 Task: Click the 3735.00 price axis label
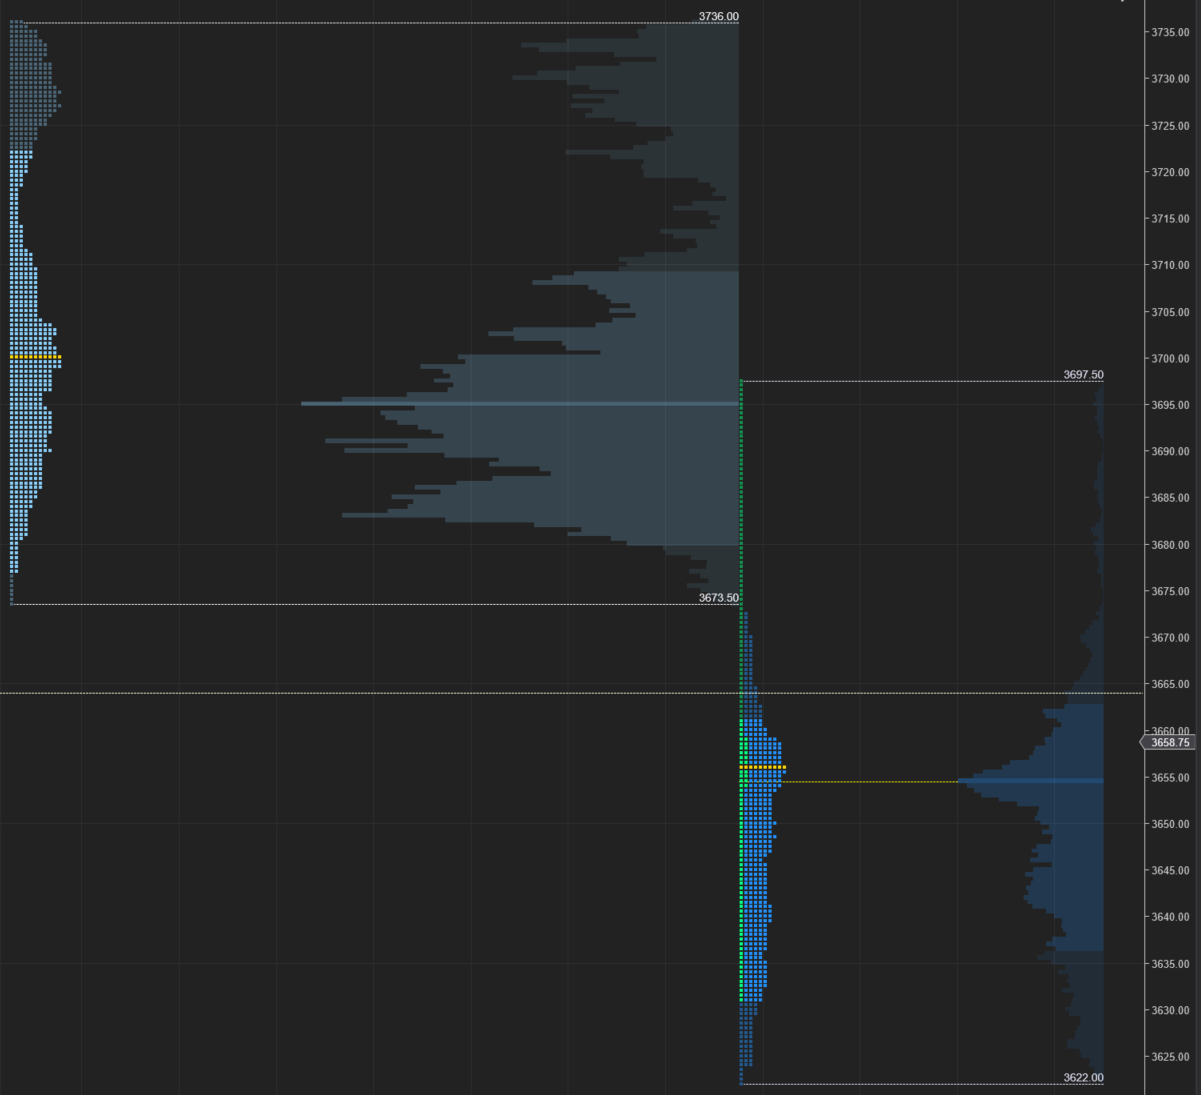1170,32
